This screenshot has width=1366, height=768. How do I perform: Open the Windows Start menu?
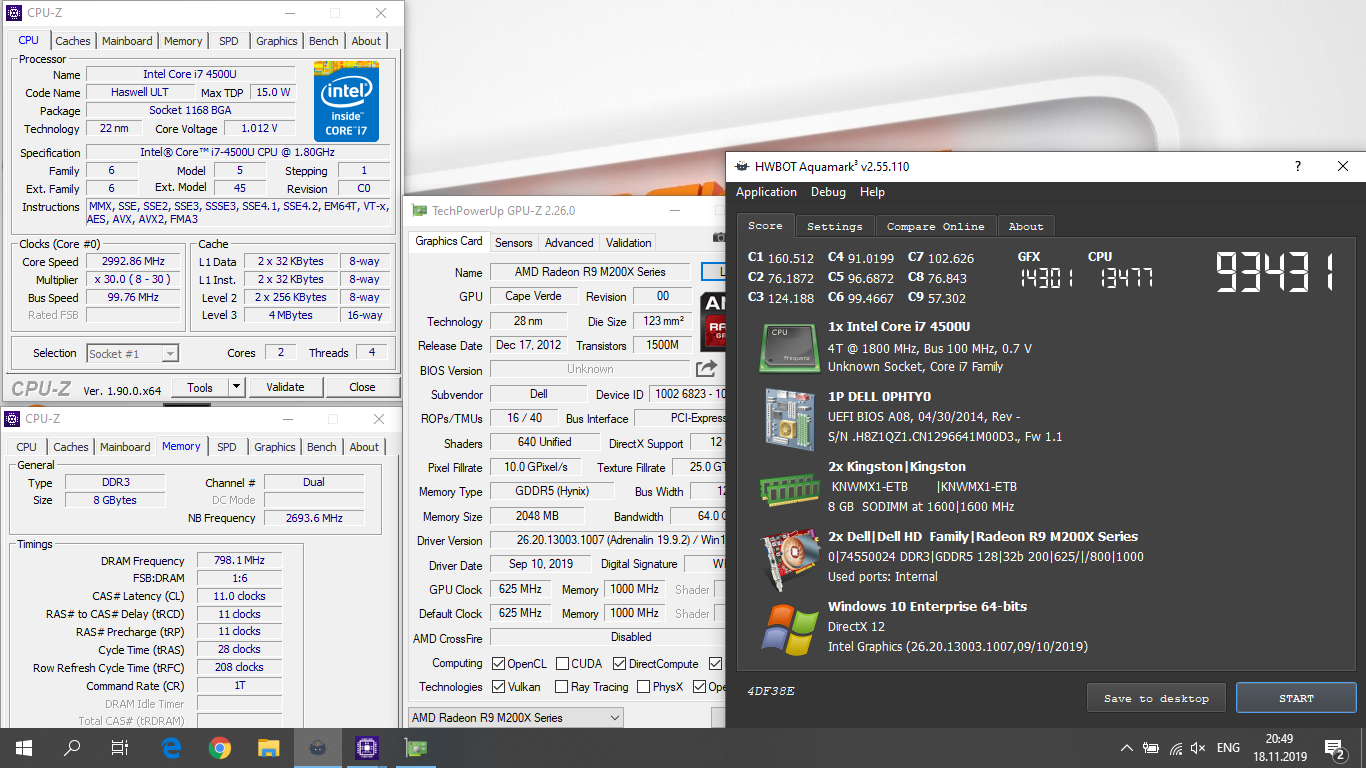click(23, 747)
